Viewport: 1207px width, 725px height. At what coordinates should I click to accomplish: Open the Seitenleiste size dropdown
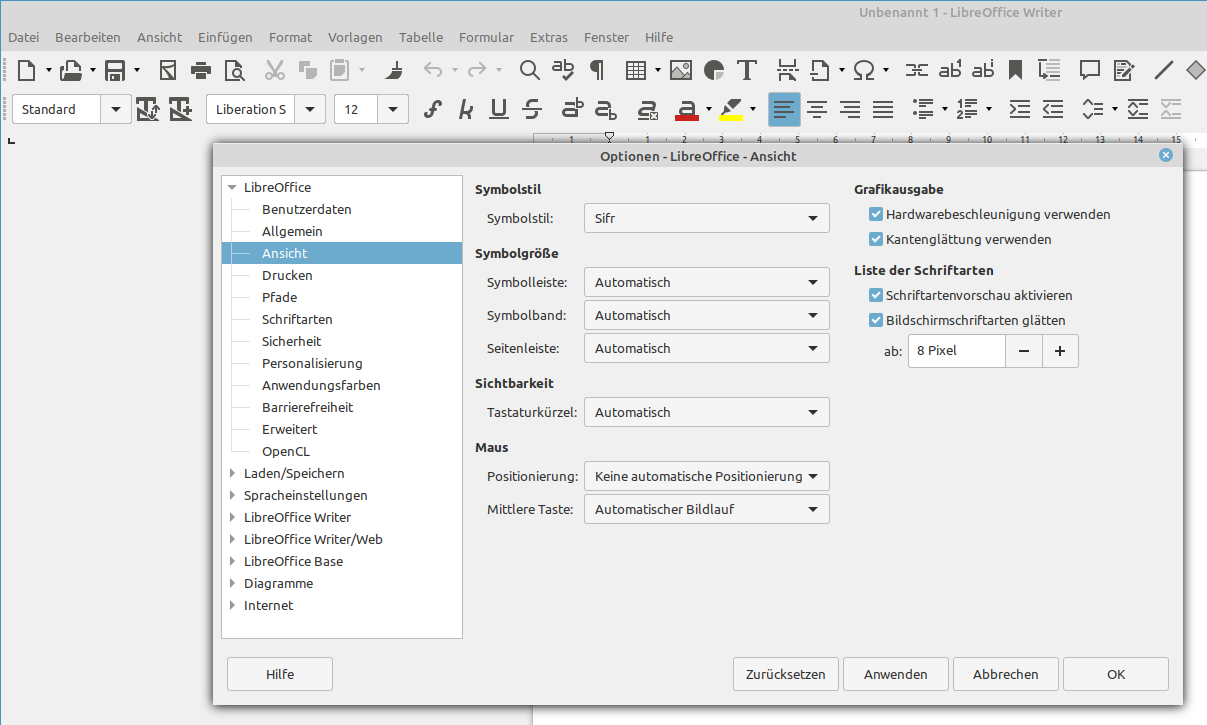707,349
